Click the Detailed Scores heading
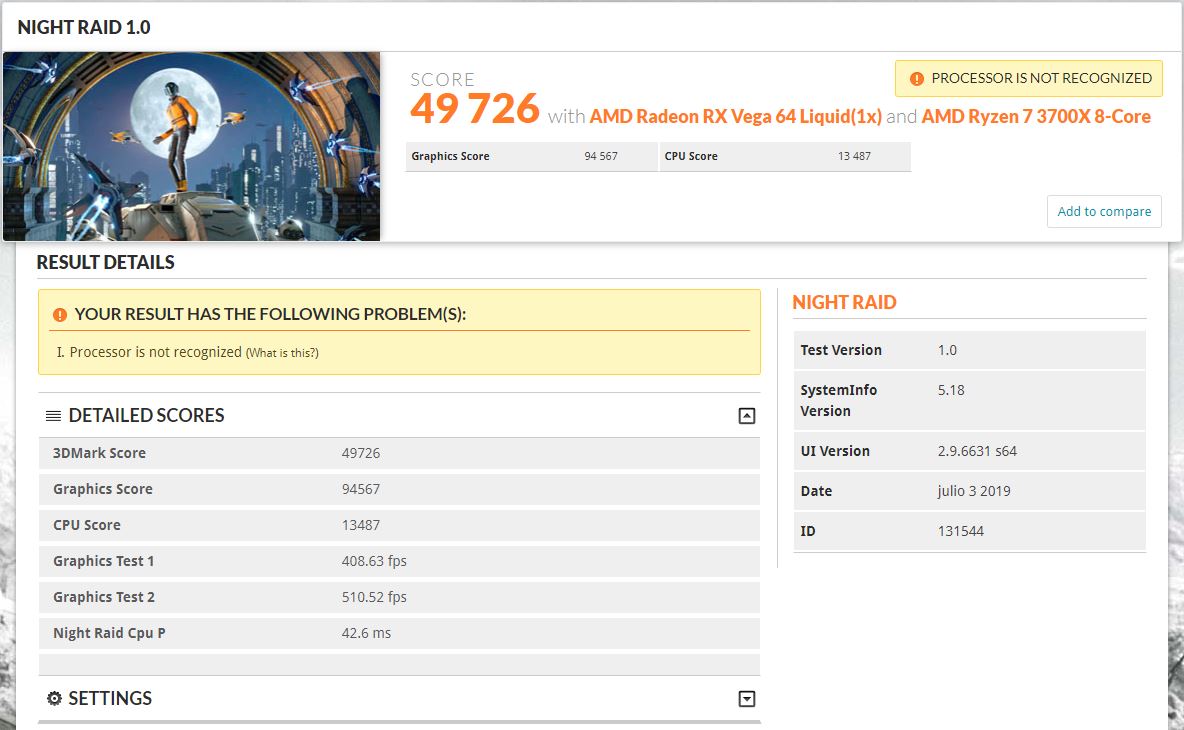Image resolution: width=1184 pixels, height=730 pixels. click(x=146, y=415)
